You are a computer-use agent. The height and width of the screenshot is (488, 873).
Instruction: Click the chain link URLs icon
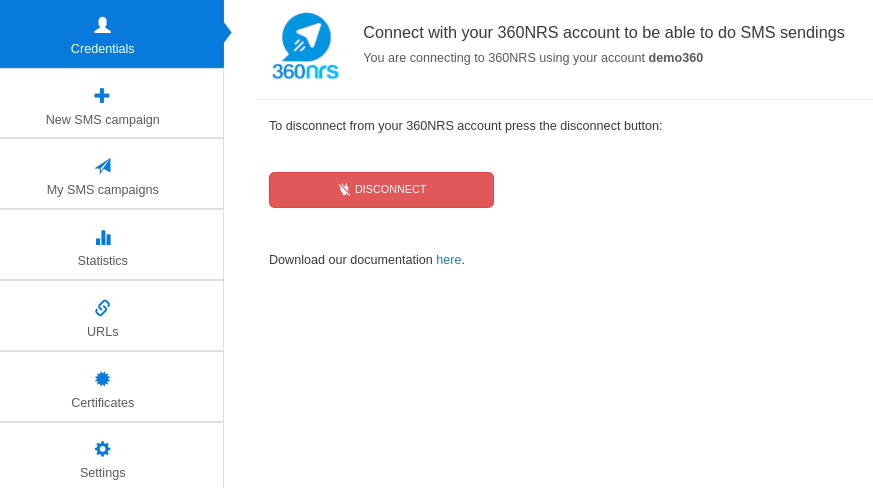[x=102, y=308]
